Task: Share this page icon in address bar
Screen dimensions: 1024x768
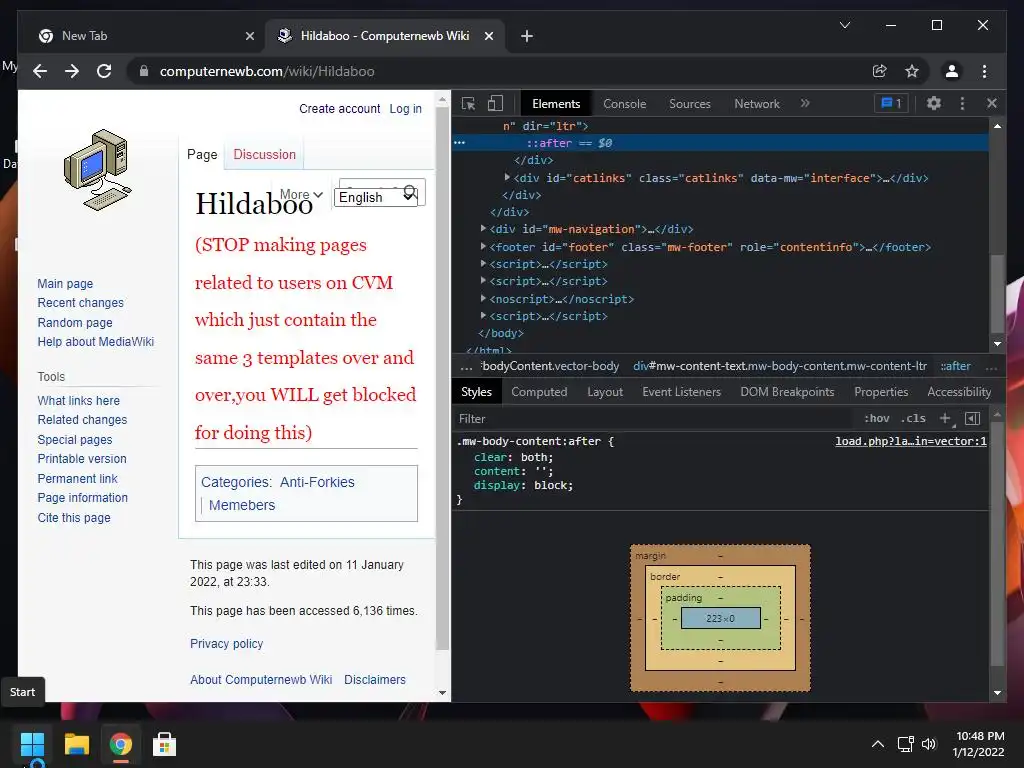Action: coord(880,71)
